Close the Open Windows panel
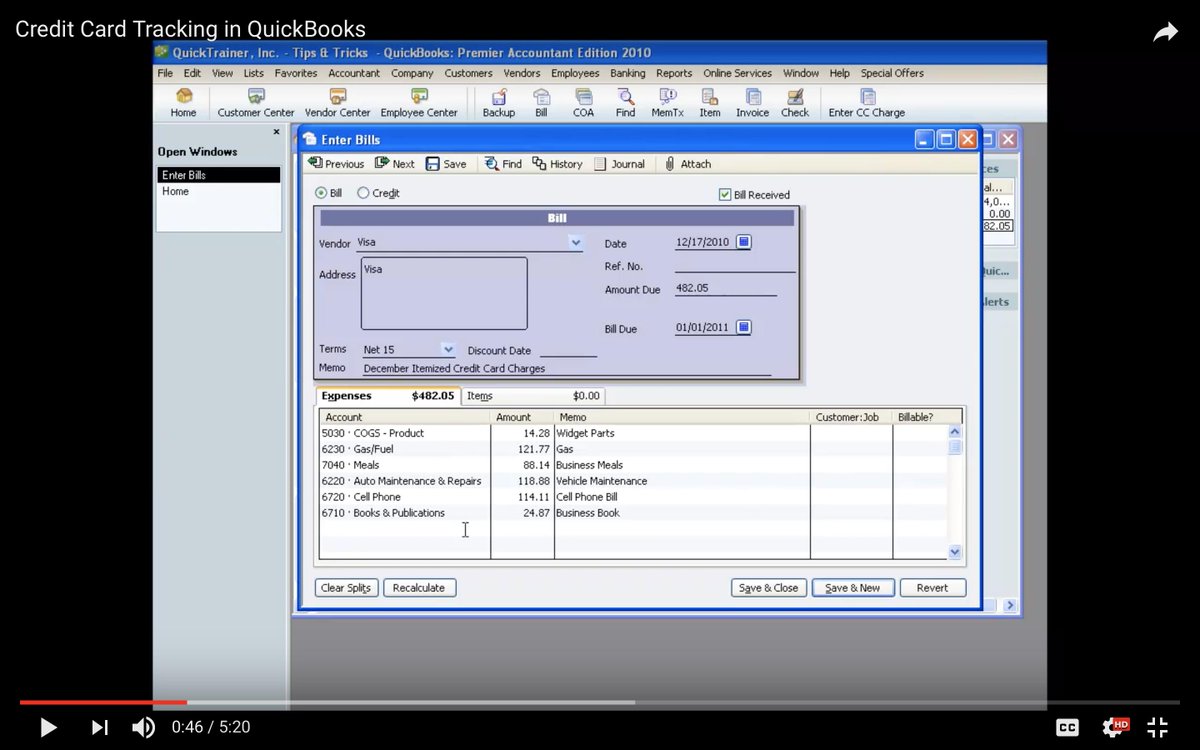1200x750 pixels. [x=277, y=132]
